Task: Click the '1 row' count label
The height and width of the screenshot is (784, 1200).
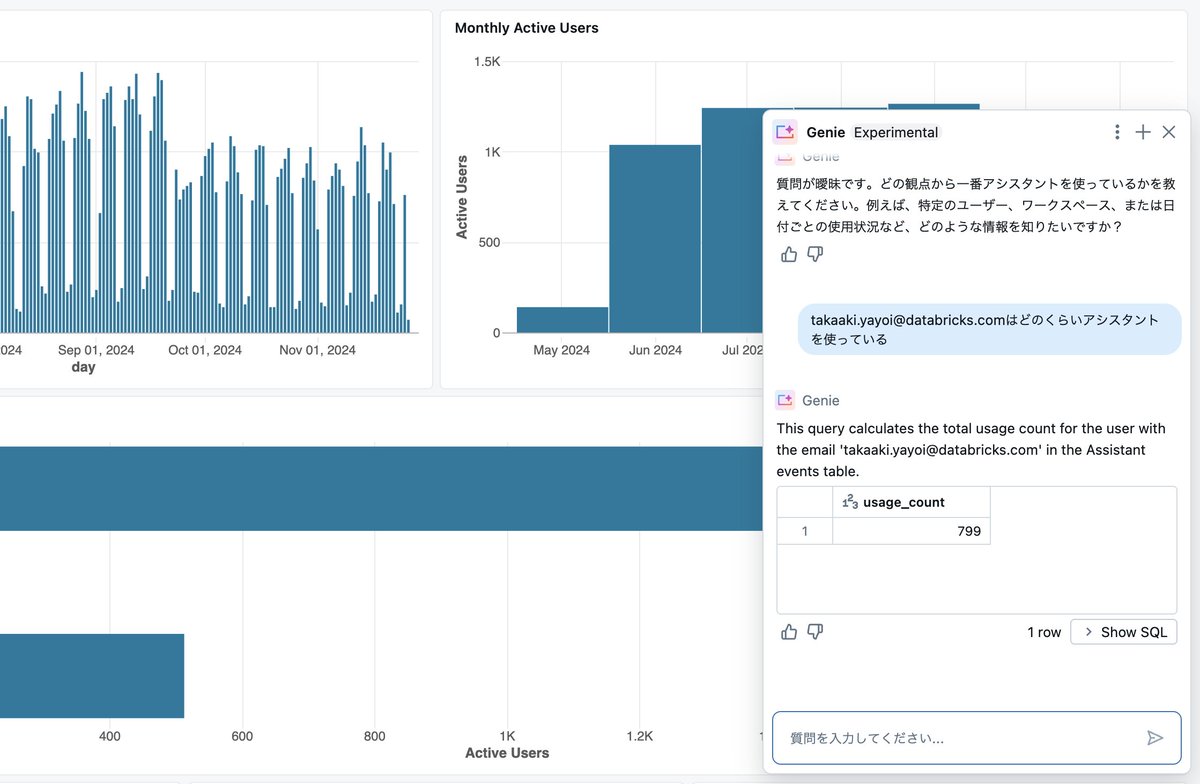Action: (1044, 632)
